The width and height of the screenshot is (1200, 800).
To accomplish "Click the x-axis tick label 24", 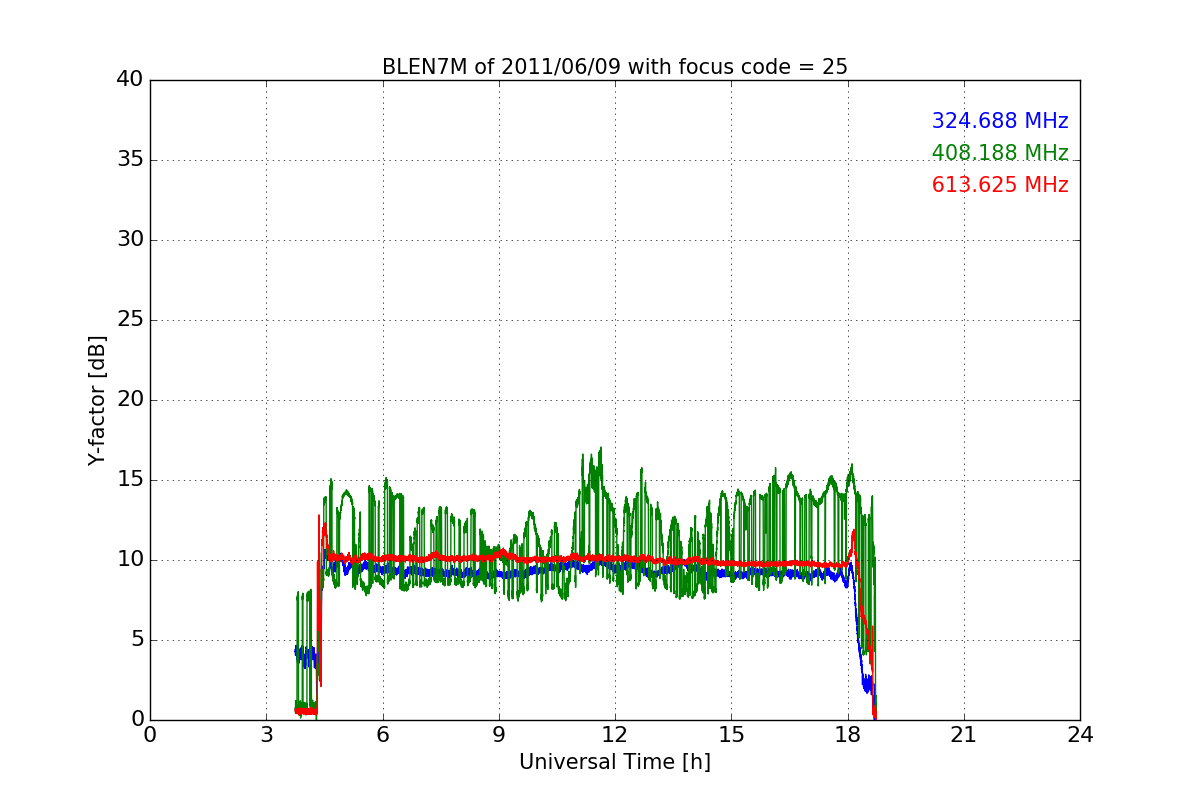I will point(1080,735).
